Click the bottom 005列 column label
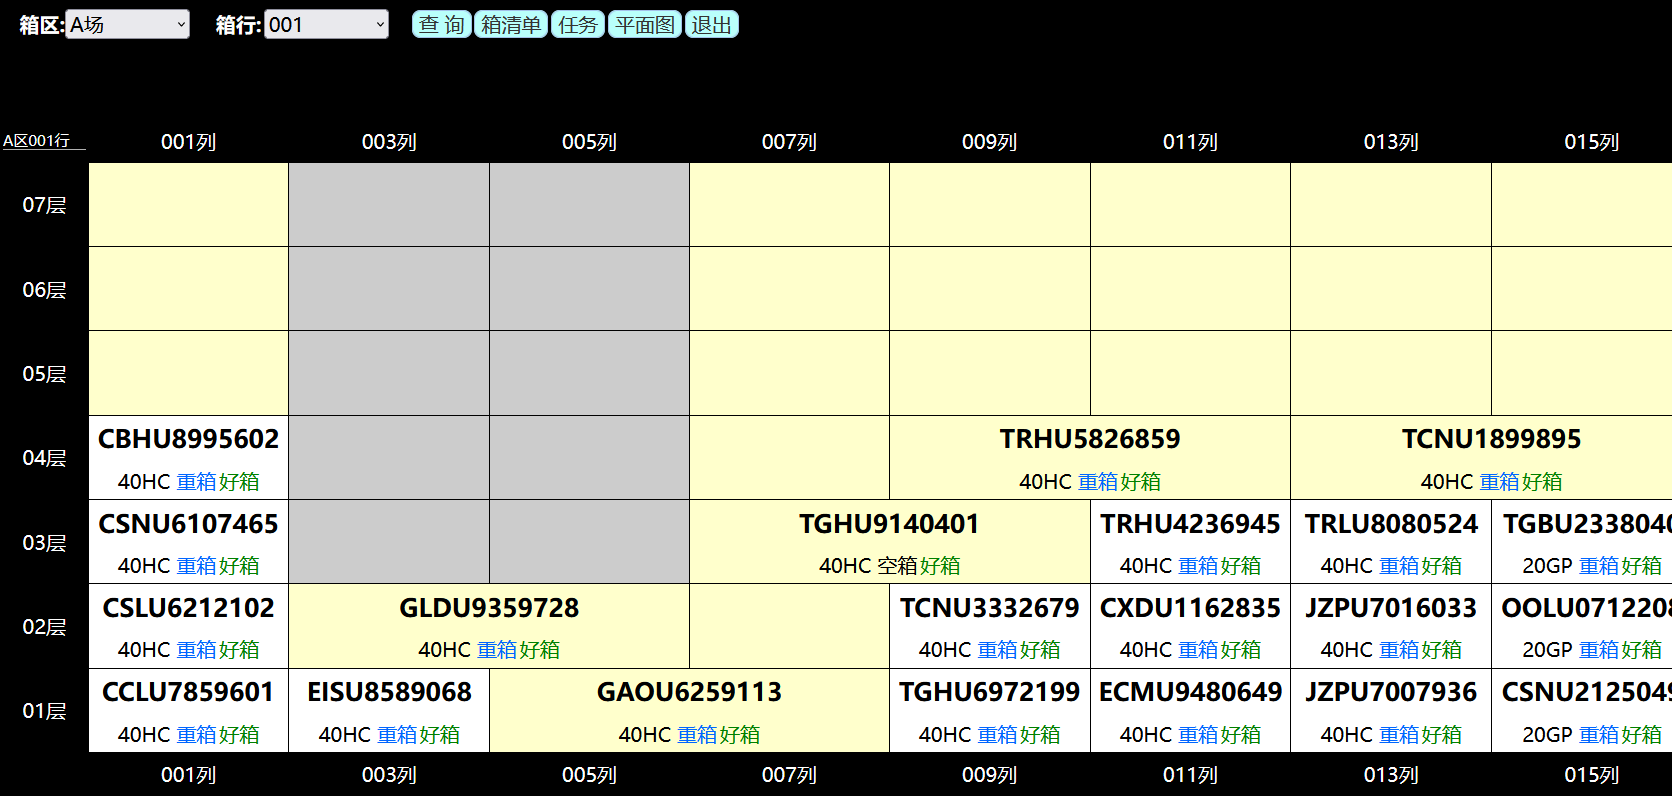 (589, 775)
